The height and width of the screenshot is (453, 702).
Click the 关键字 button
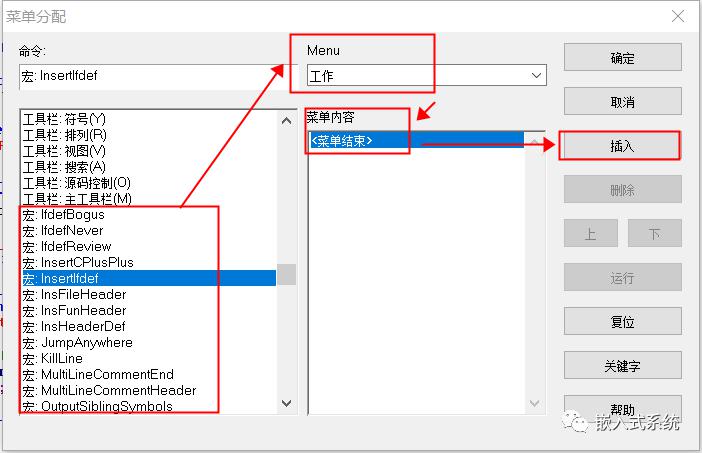[x=622, y=365]
